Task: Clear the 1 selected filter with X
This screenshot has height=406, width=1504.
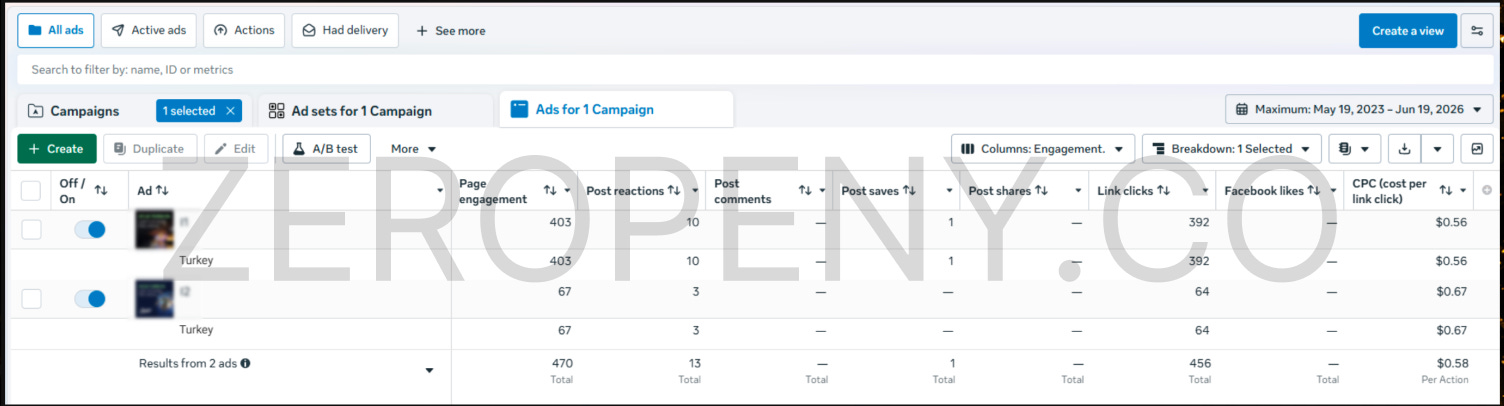Action: [231, 111]
